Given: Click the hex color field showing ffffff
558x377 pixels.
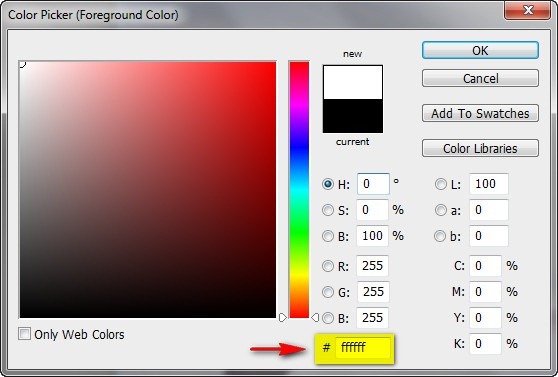Looking at the screenshot, I should point(363,347).
